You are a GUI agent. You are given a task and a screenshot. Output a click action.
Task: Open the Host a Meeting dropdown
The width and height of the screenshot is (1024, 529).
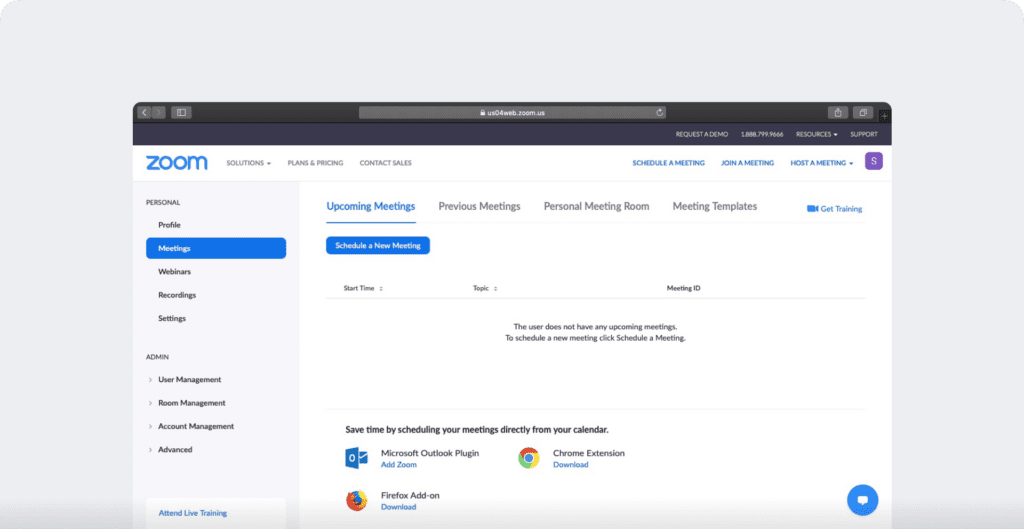pyautogui.click(x=821, y=163)
